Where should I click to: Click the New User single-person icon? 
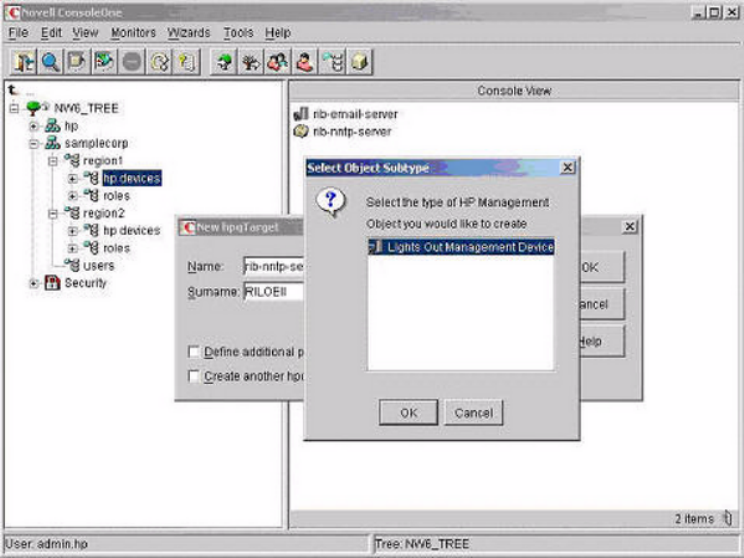pos(305,62)
